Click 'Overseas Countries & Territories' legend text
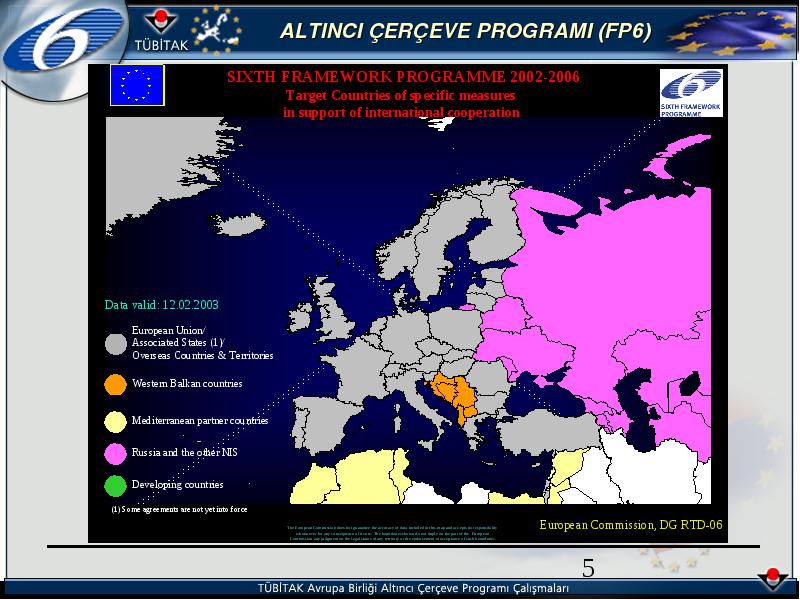 pos(203,355)
